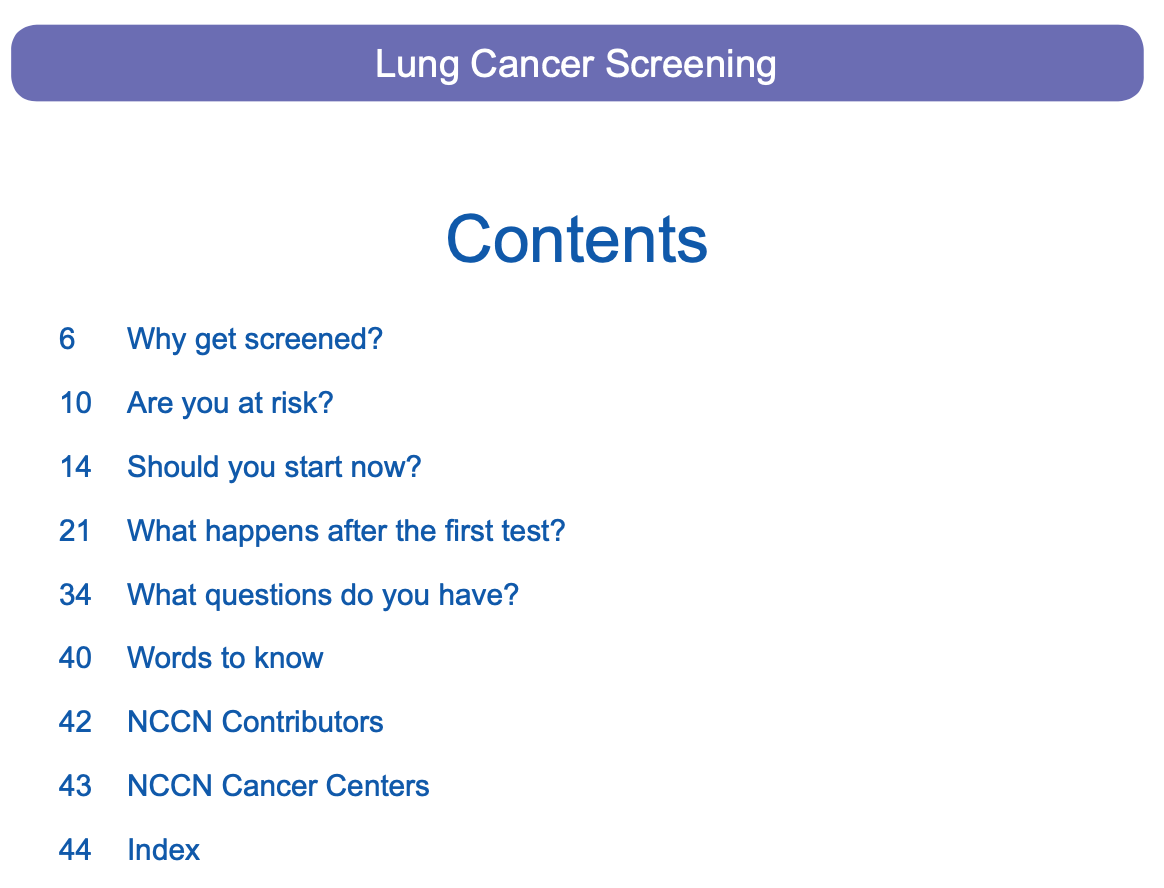
Task: Click page number 21 in the contents
Action: [75, 530]
